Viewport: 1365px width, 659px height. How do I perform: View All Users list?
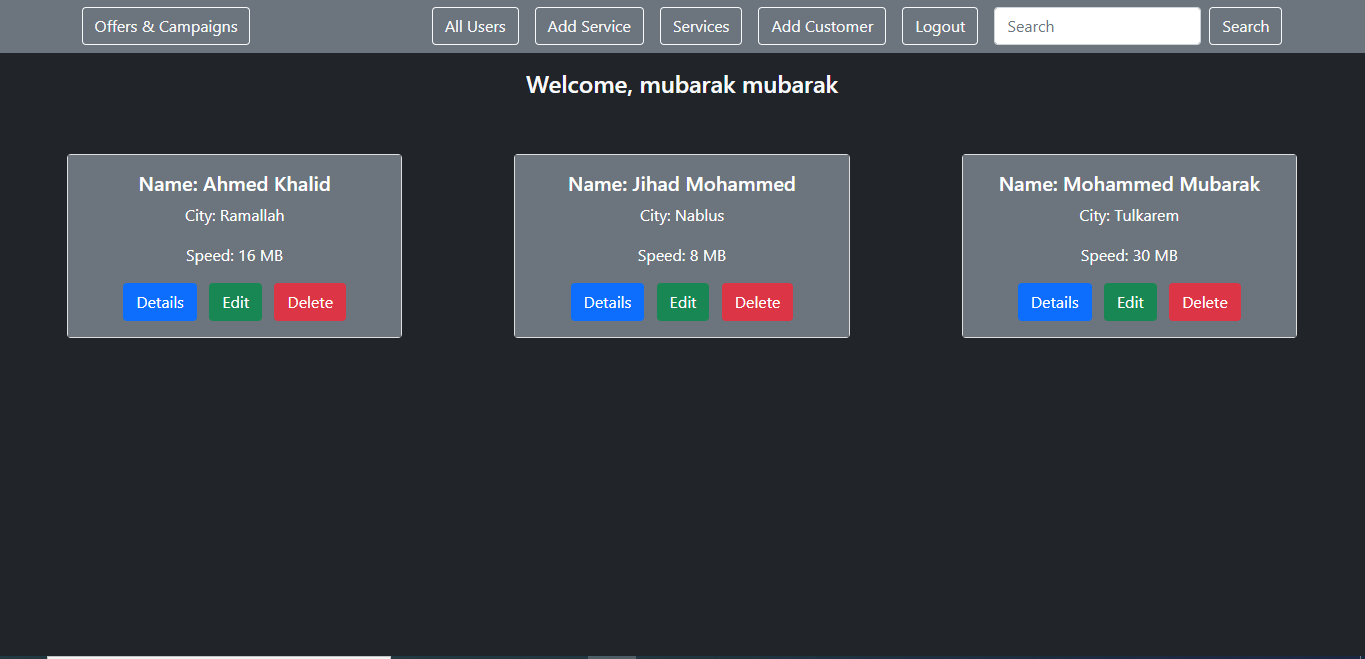(x=475, y=26)
